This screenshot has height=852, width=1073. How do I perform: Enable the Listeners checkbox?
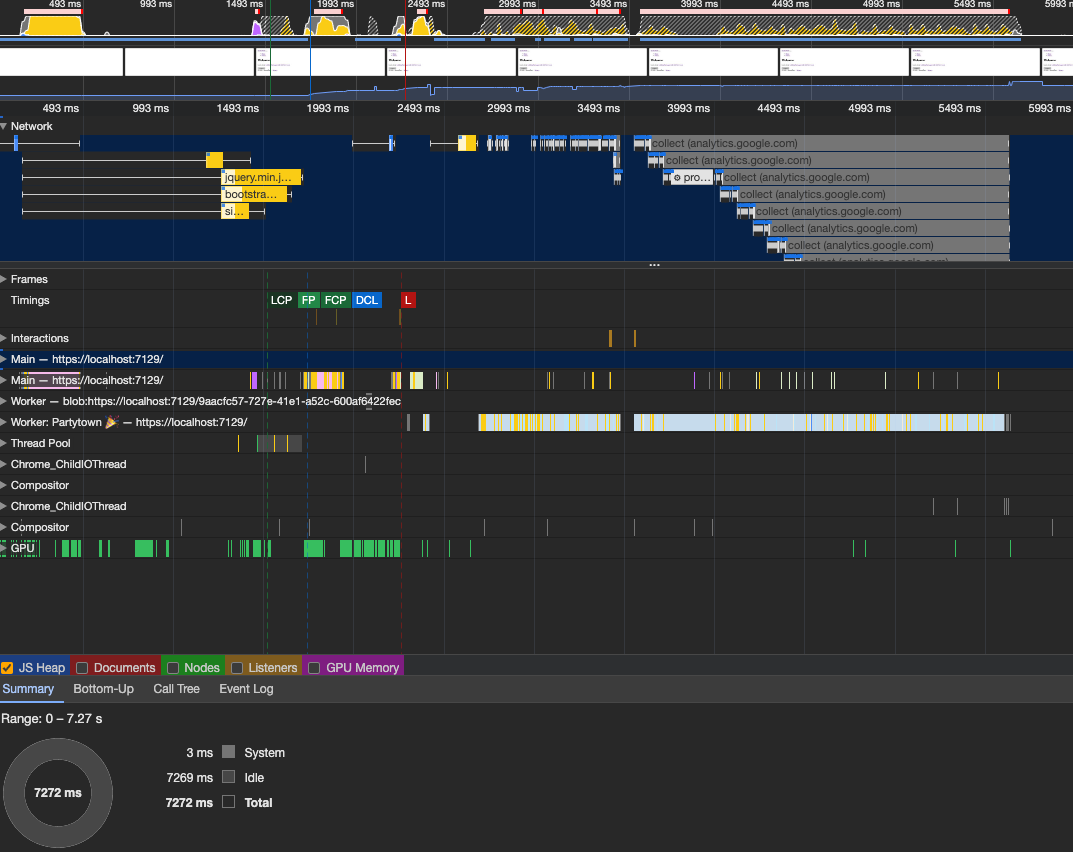pyautogui.click(x=236, y=668)
